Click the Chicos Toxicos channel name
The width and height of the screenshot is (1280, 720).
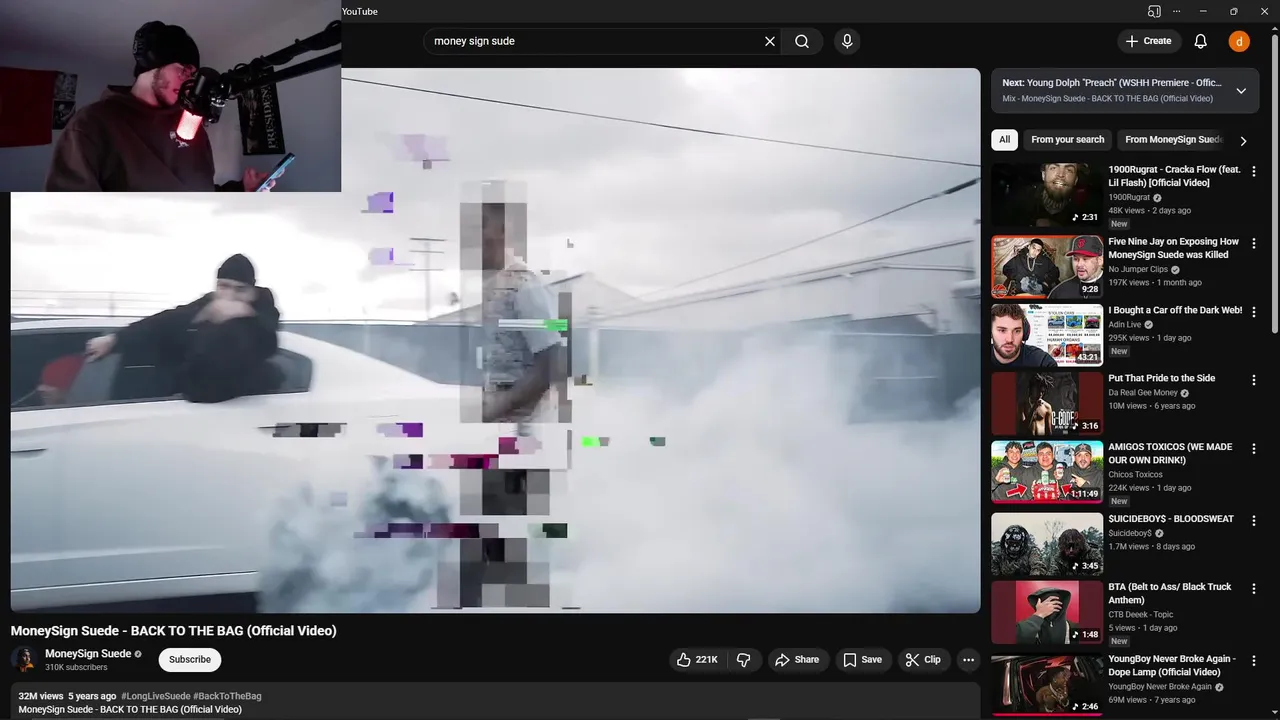coord(1135,475)
